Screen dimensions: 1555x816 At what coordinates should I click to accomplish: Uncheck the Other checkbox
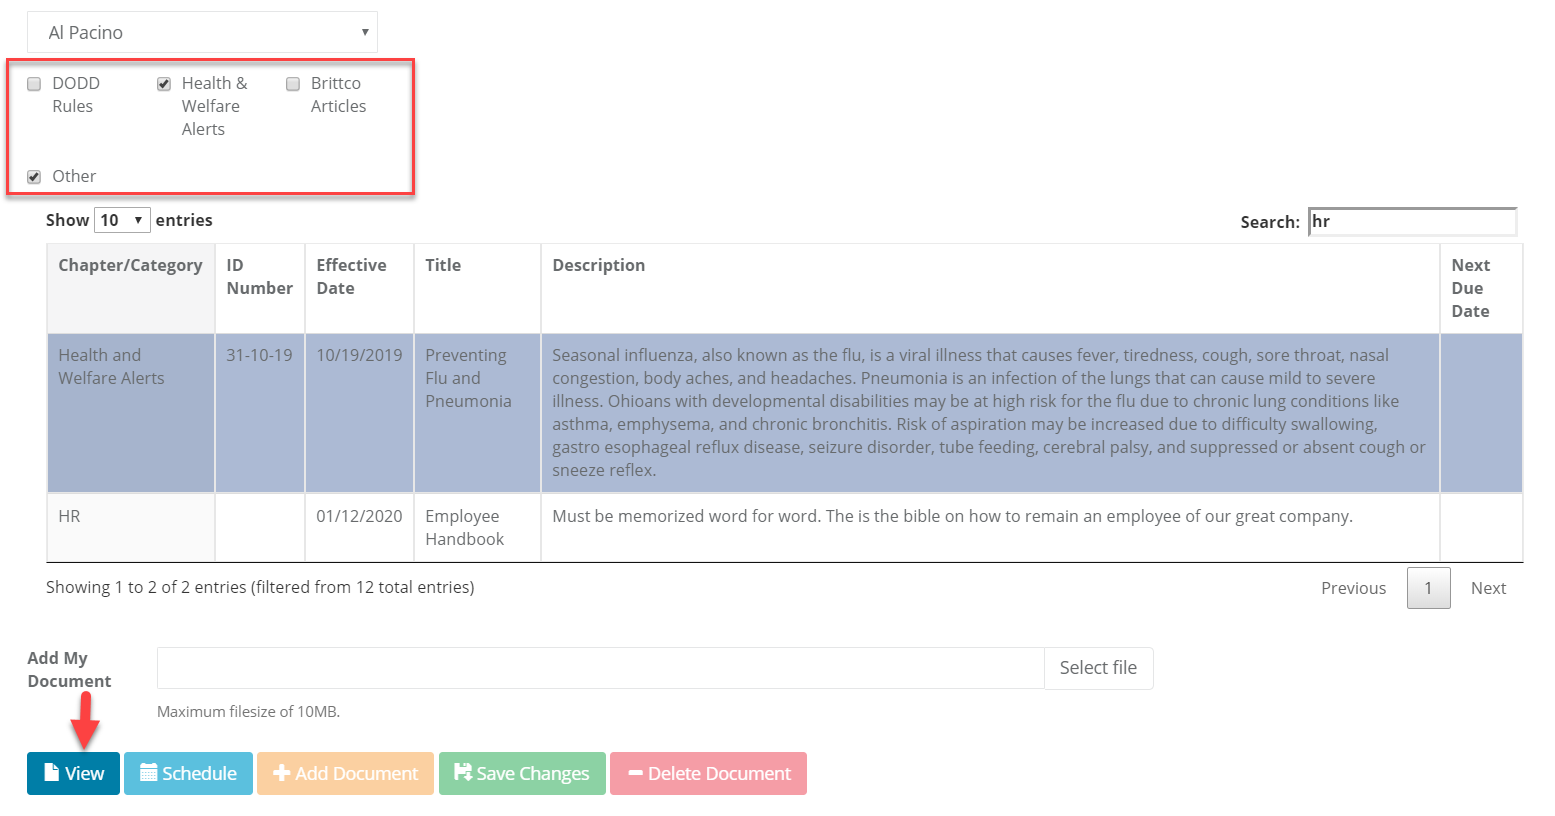click(x=34, y=177)
